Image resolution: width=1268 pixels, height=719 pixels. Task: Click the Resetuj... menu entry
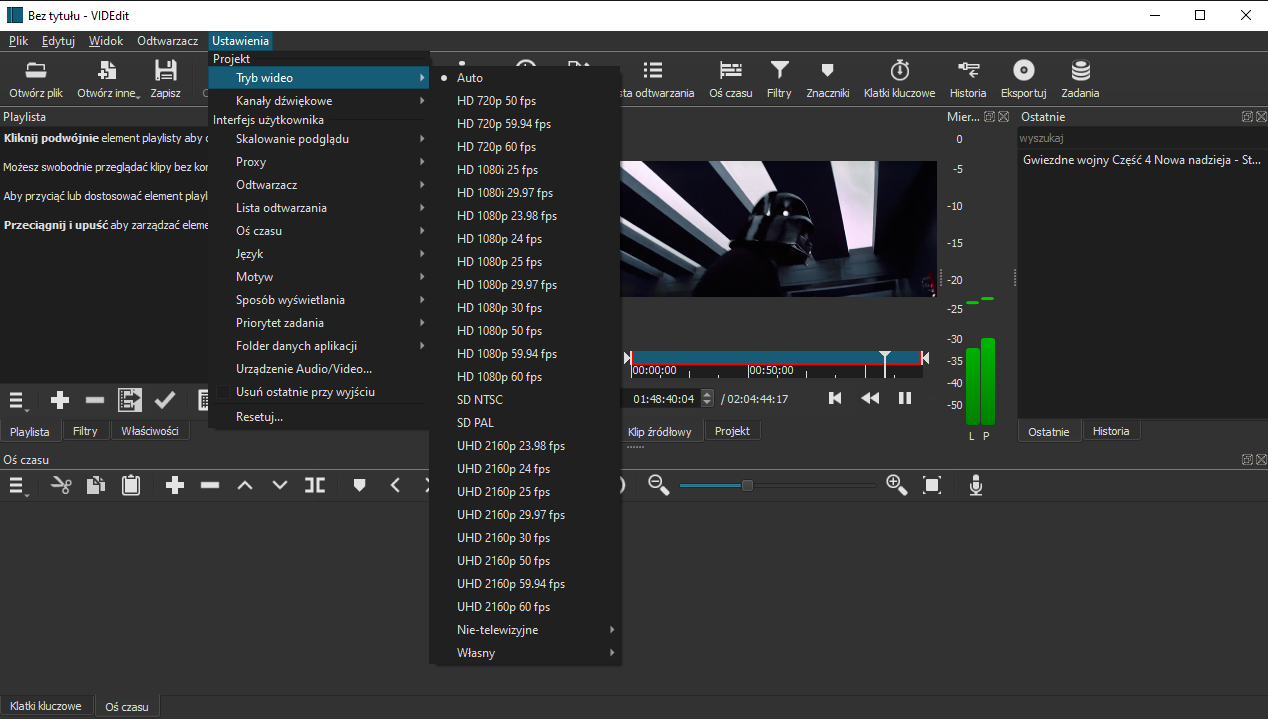coord(318,416)
